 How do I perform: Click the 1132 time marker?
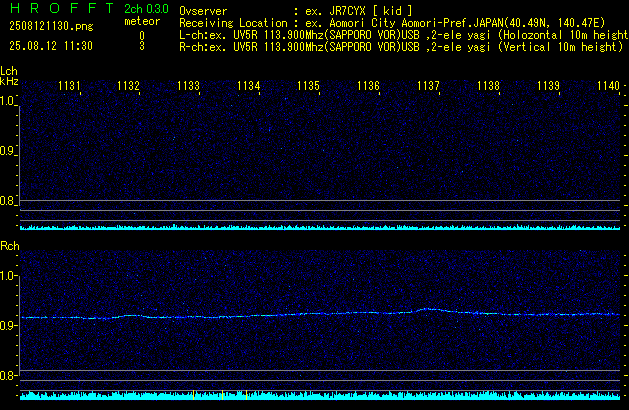[x=128, y=86]
